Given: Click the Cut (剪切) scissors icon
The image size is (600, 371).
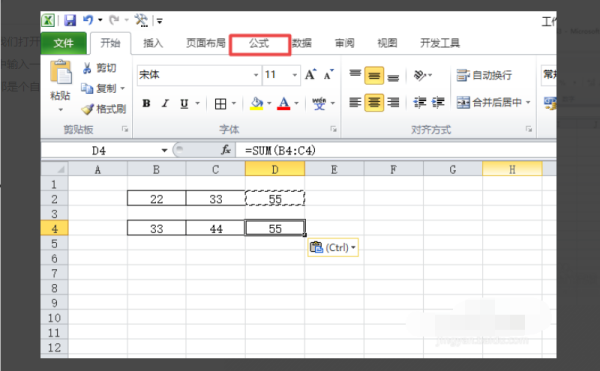Looking at the screenshot, I should point(87,68).
